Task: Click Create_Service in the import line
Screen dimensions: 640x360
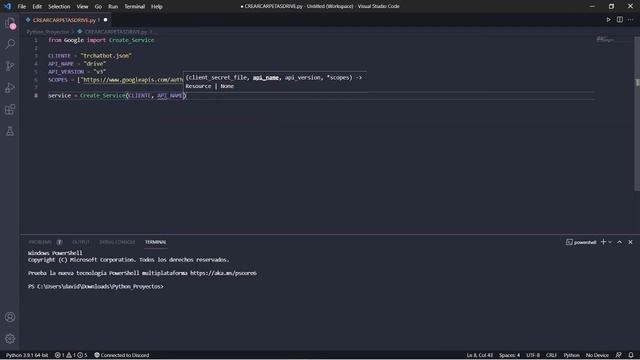Action: pos(131,40)
